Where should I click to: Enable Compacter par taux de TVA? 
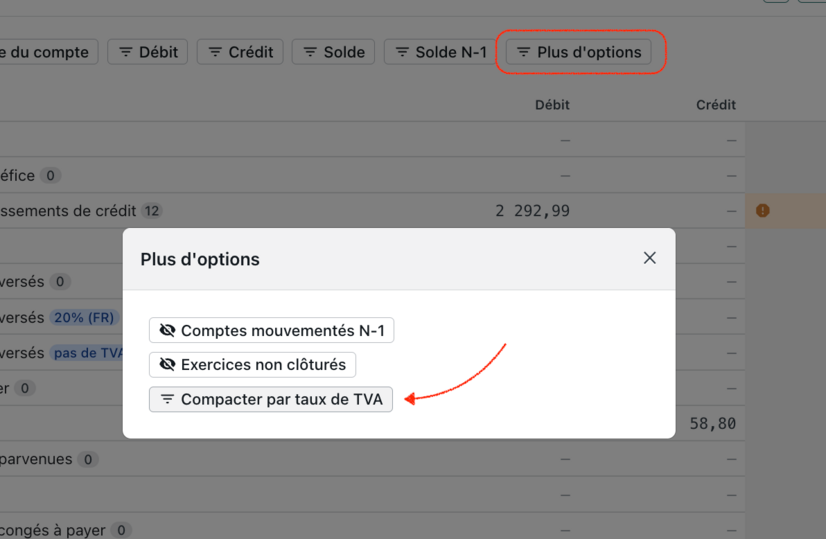coord(271,399)
